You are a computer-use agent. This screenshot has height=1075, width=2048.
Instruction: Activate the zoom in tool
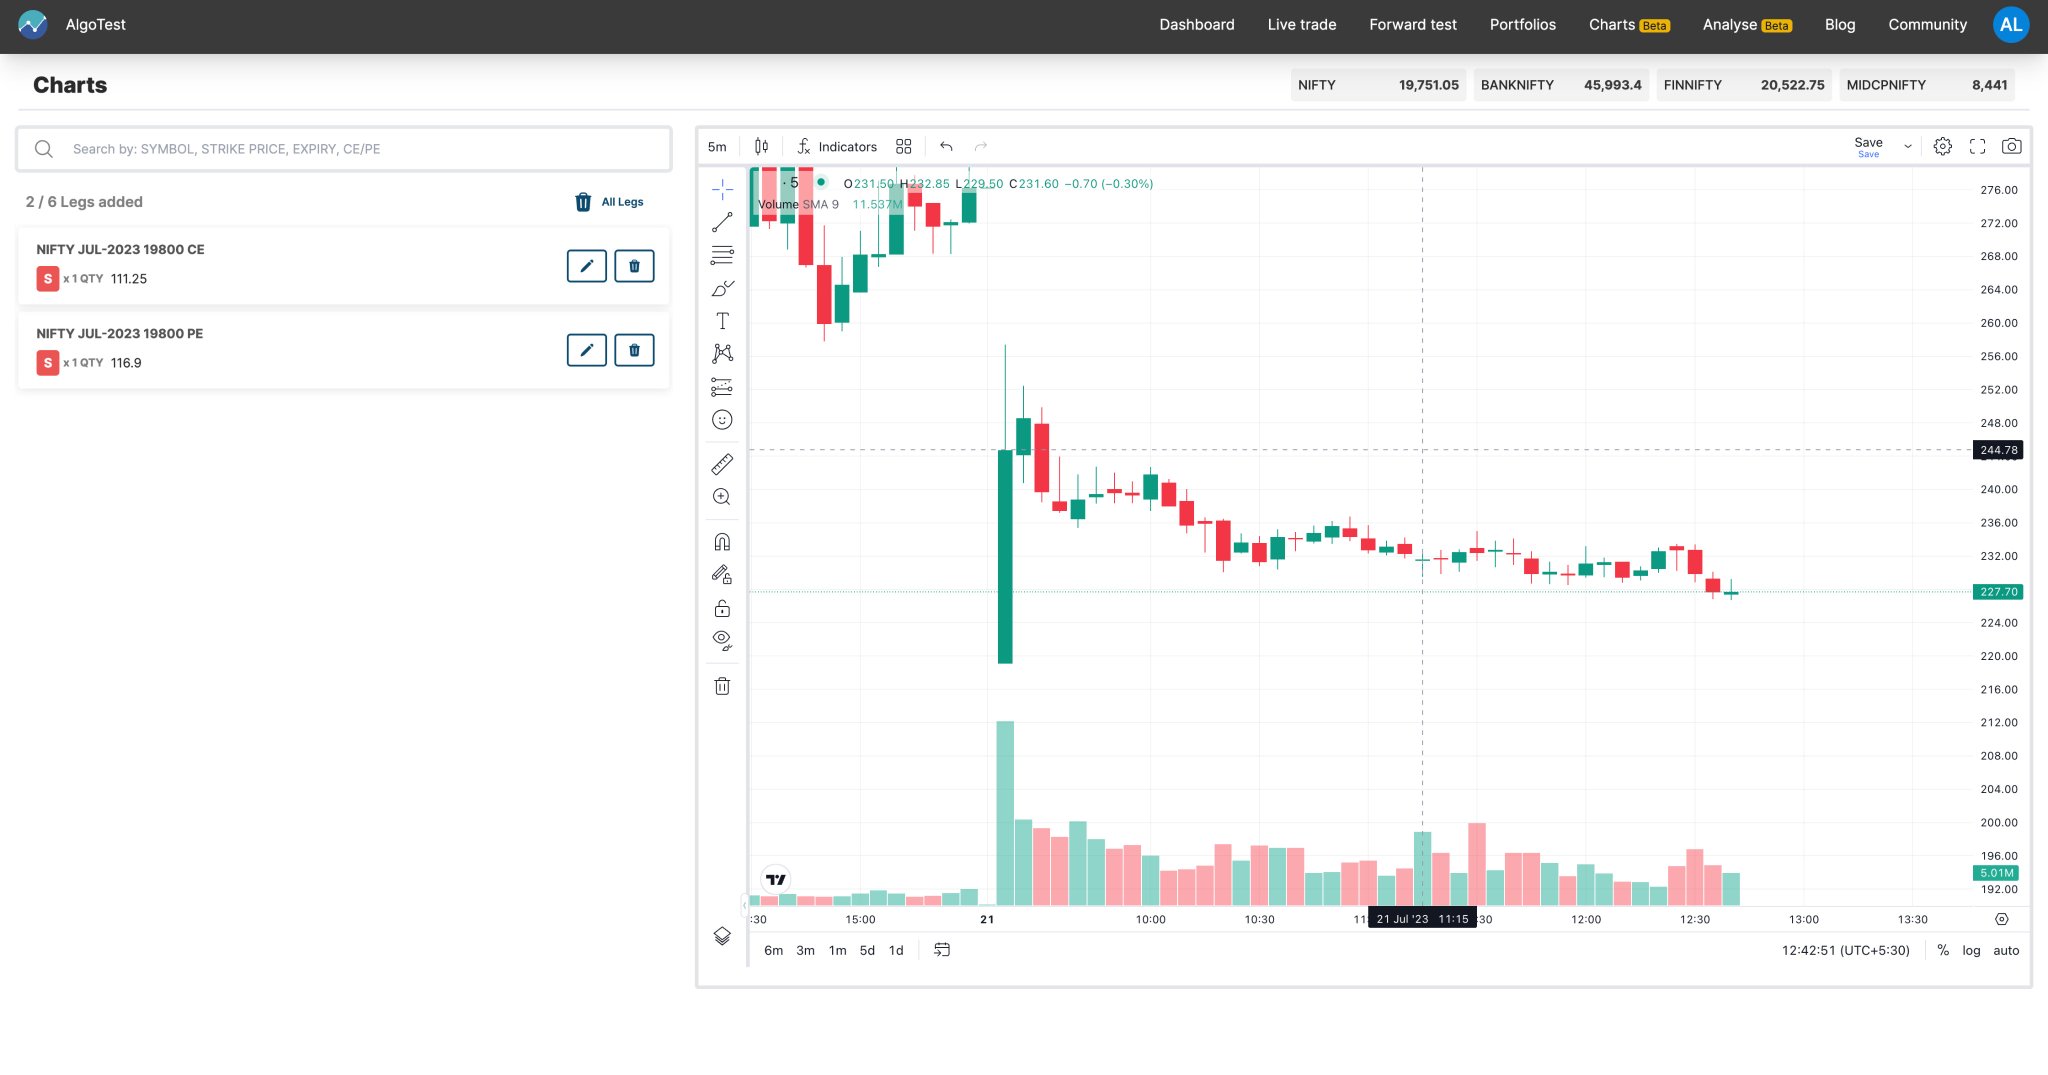click(722, 497)
